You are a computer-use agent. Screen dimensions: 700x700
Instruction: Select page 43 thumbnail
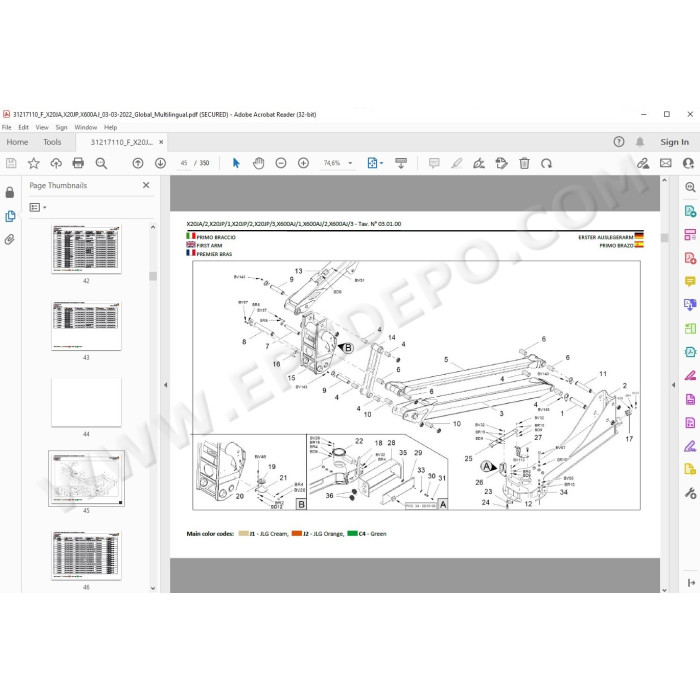[86, 326]
